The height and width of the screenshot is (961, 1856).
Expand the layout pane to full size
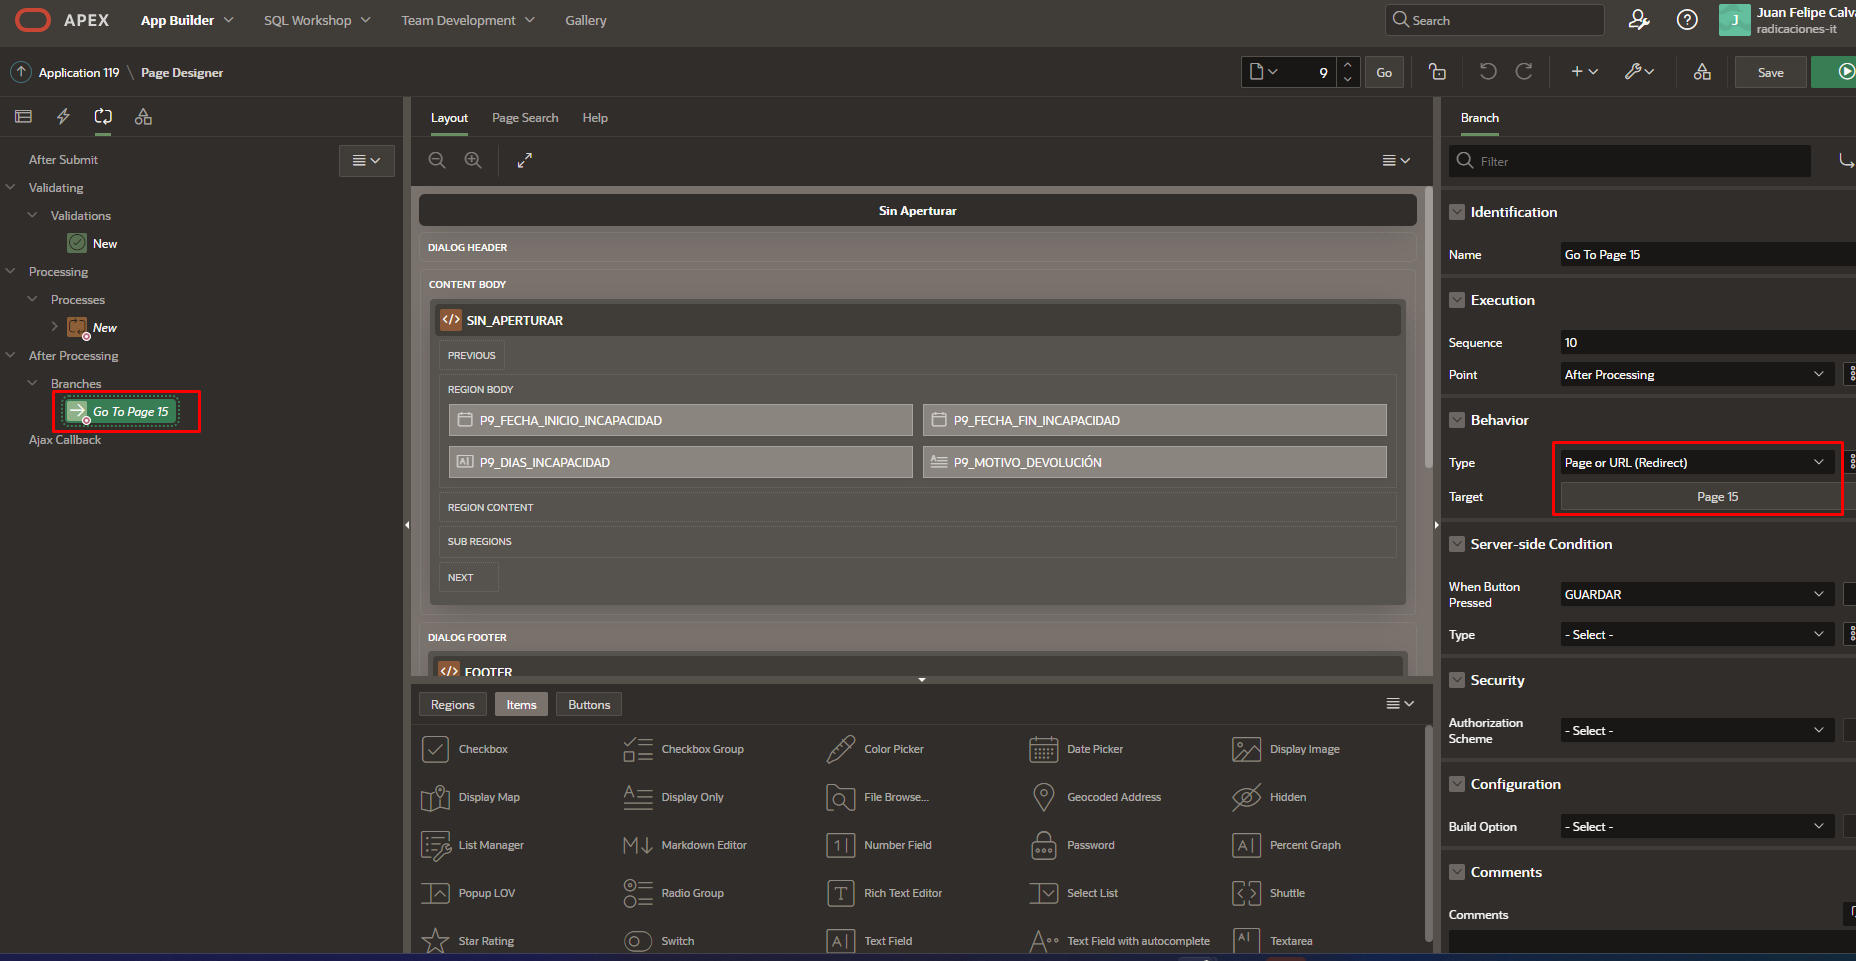click(524, 160)
